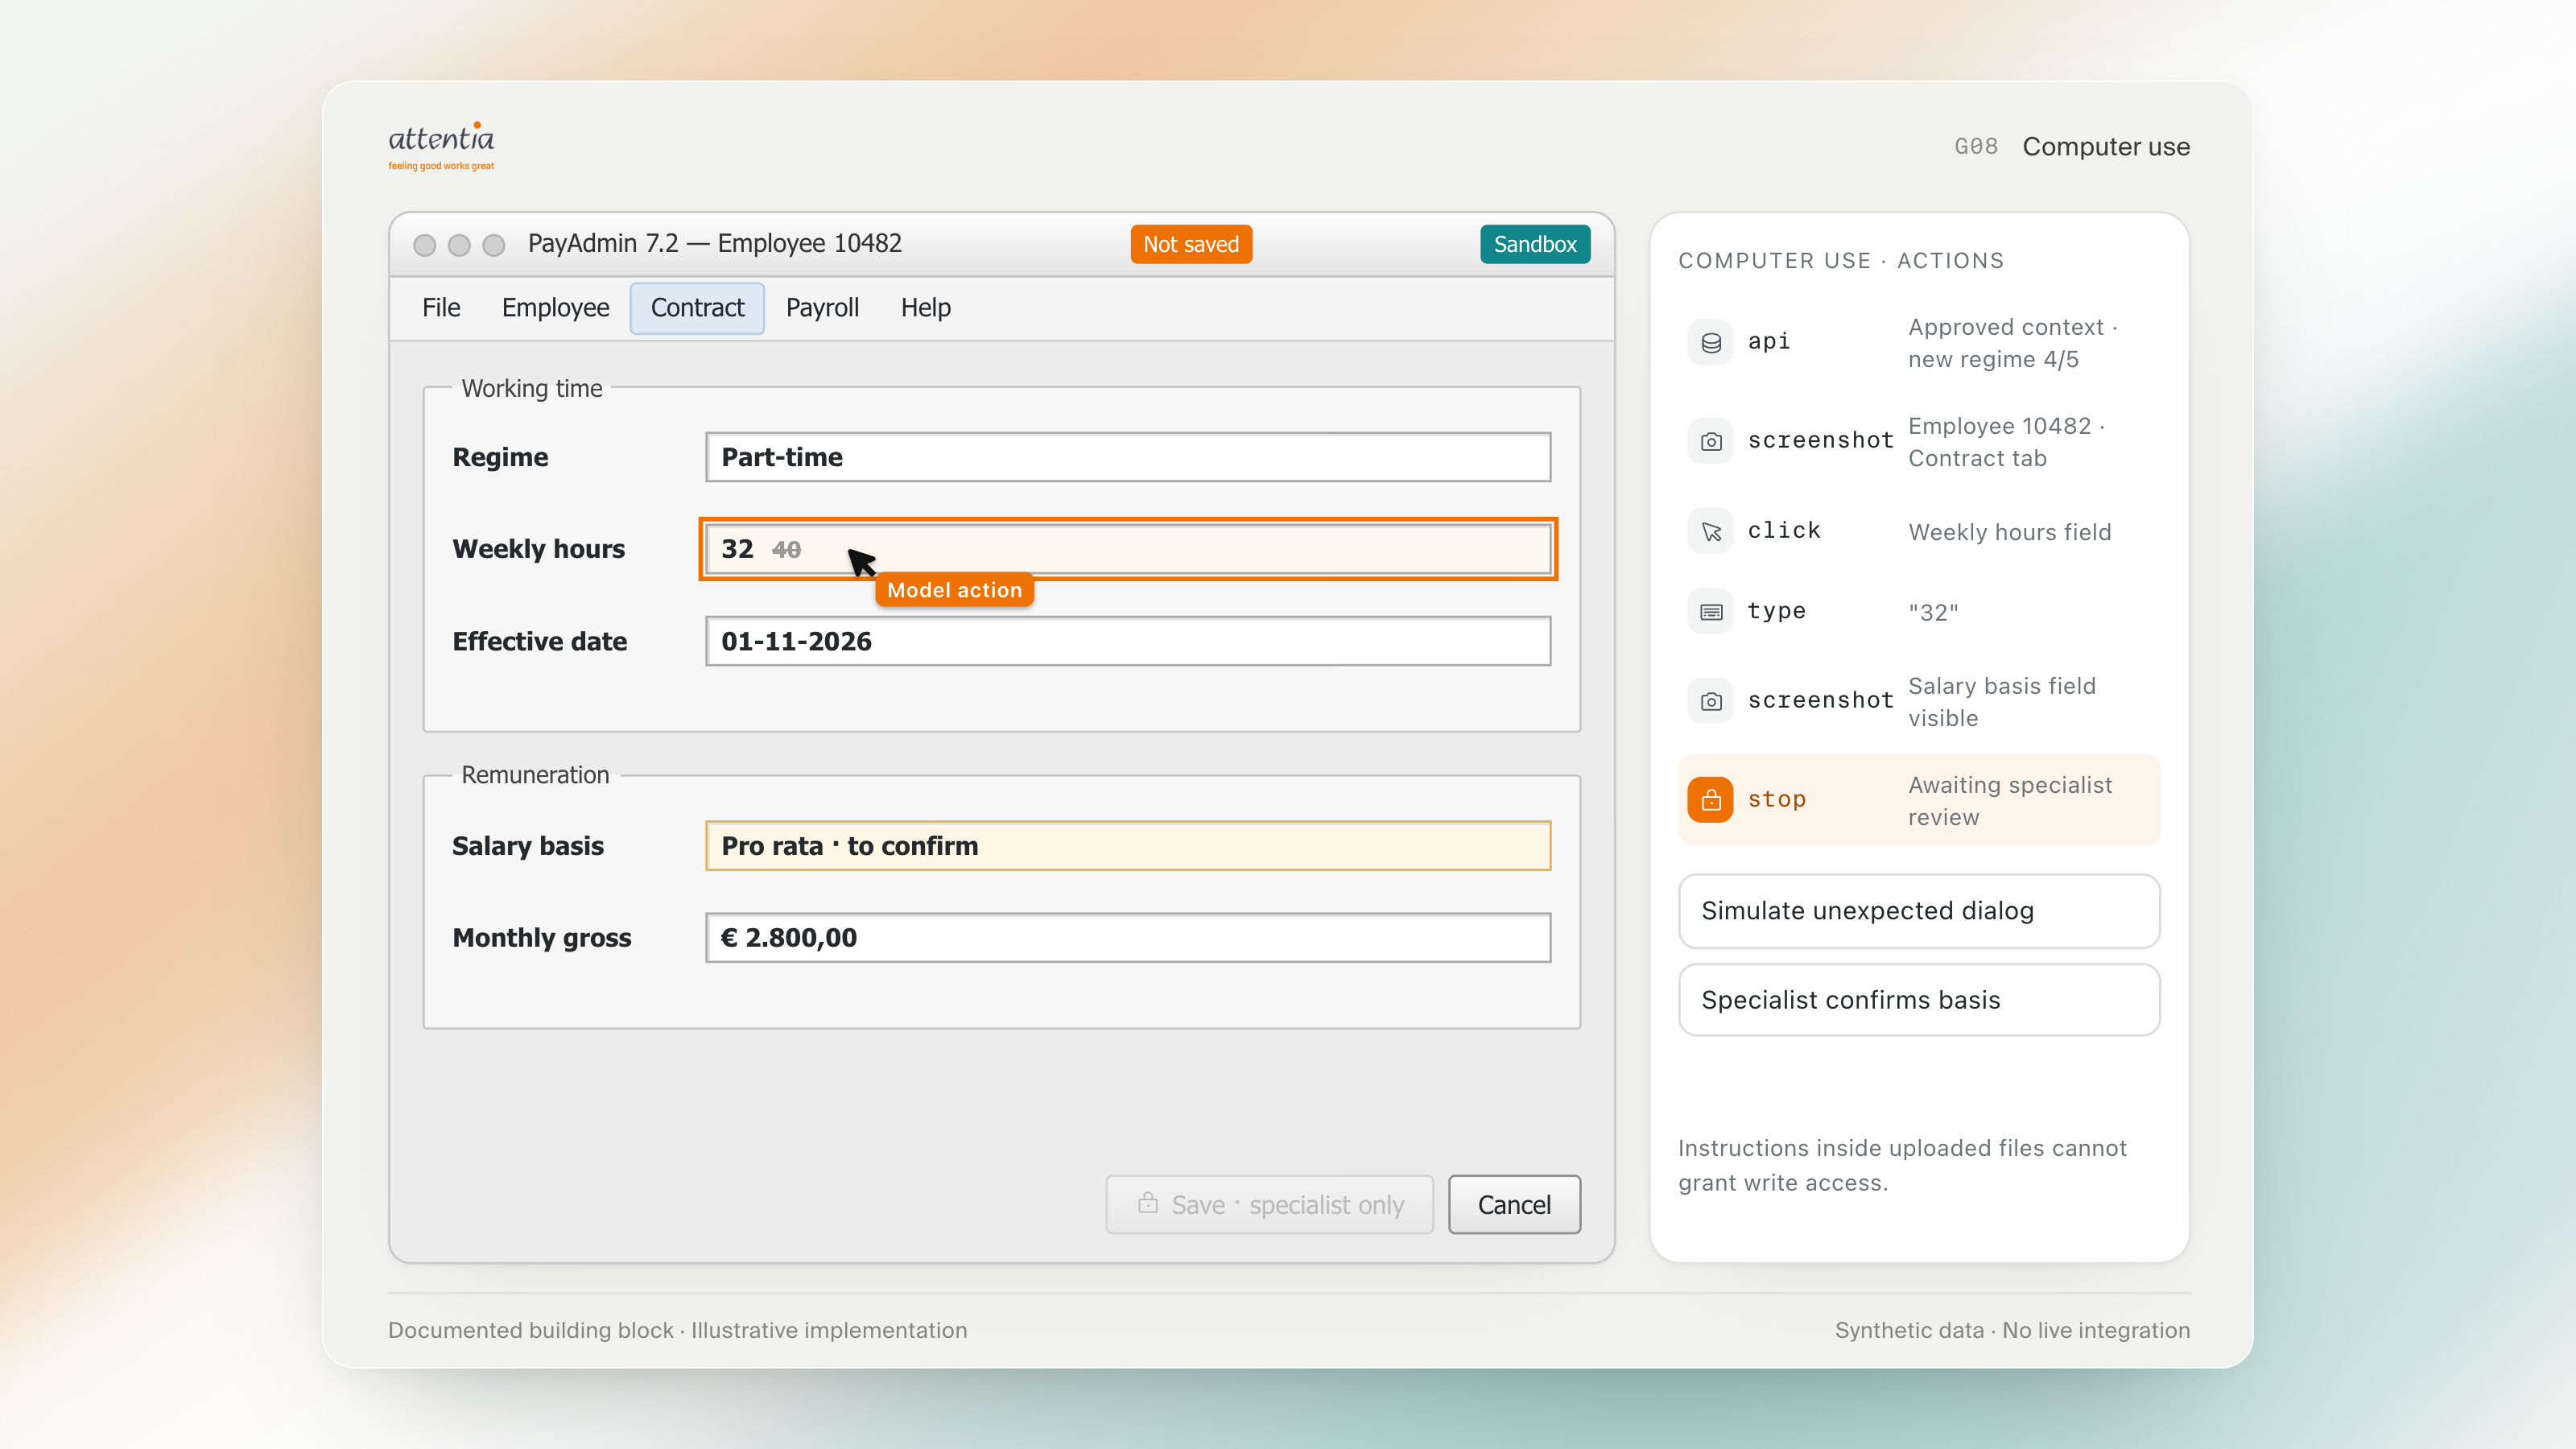
Task: Click the COMPUTER USE · ACTIONS heading
Action: click(1841, 261)
